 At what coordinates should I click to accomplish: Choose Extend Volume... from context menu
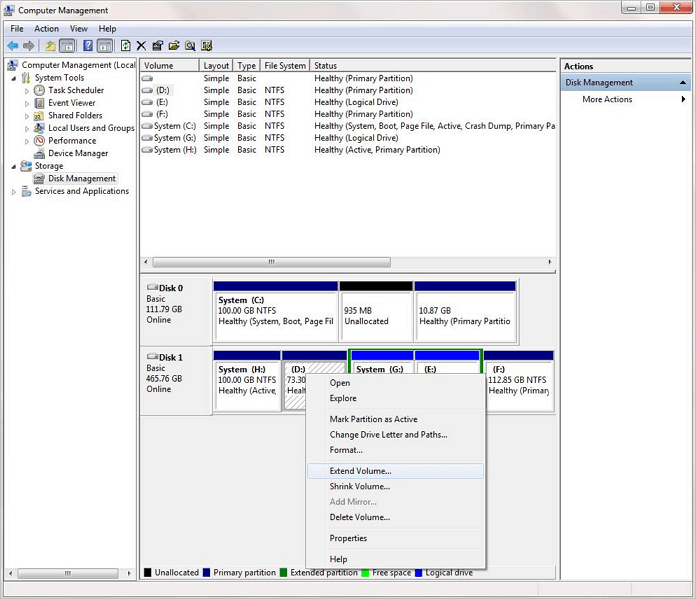(x=361, y=471)
